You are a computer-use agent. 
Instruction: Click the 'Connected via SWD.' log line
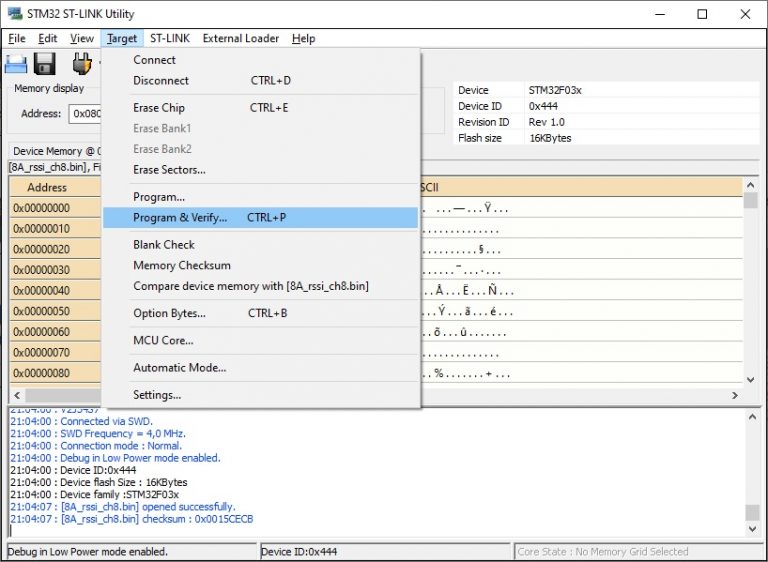tap(81, 421)
